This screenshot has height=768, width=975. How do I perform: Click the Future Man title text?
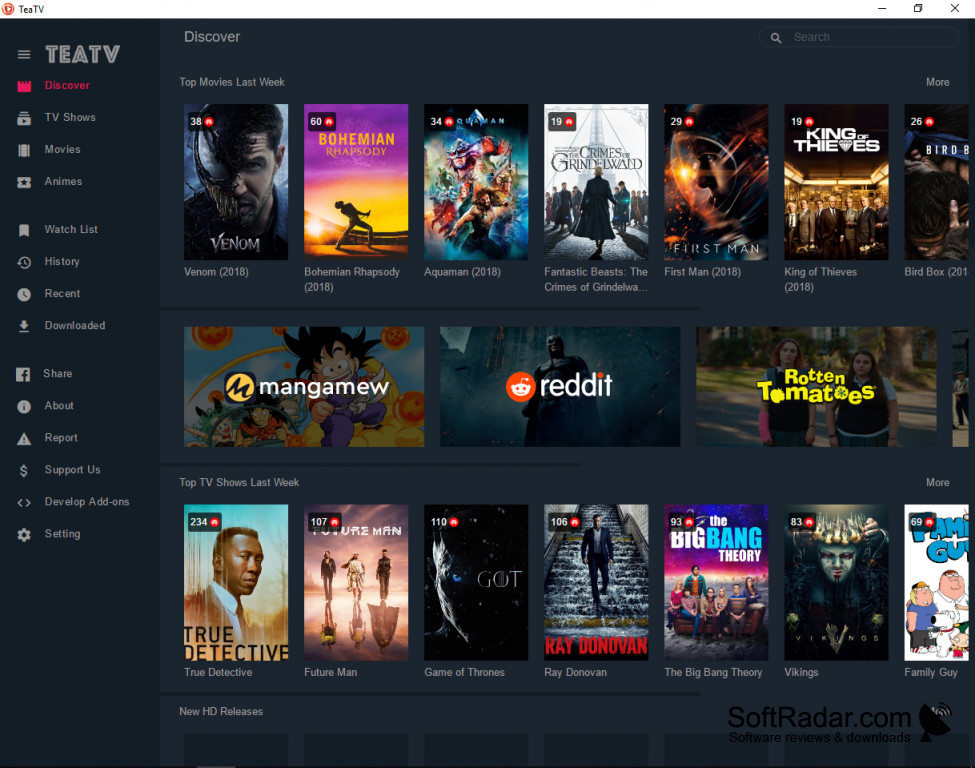click(331, 672)
